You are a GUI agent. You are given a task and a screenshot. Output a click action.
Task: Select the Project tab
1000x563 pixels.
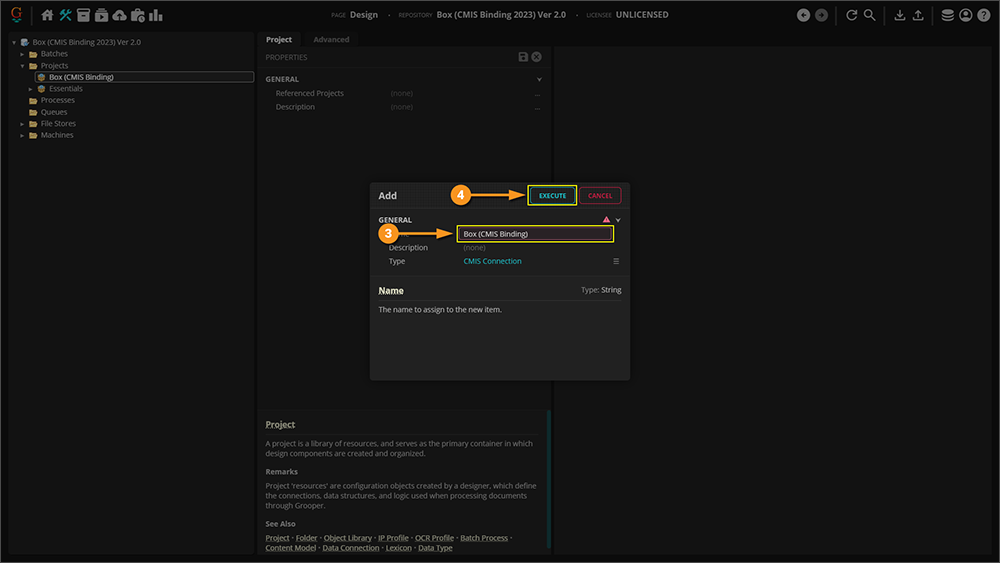(x=279, y=40)
